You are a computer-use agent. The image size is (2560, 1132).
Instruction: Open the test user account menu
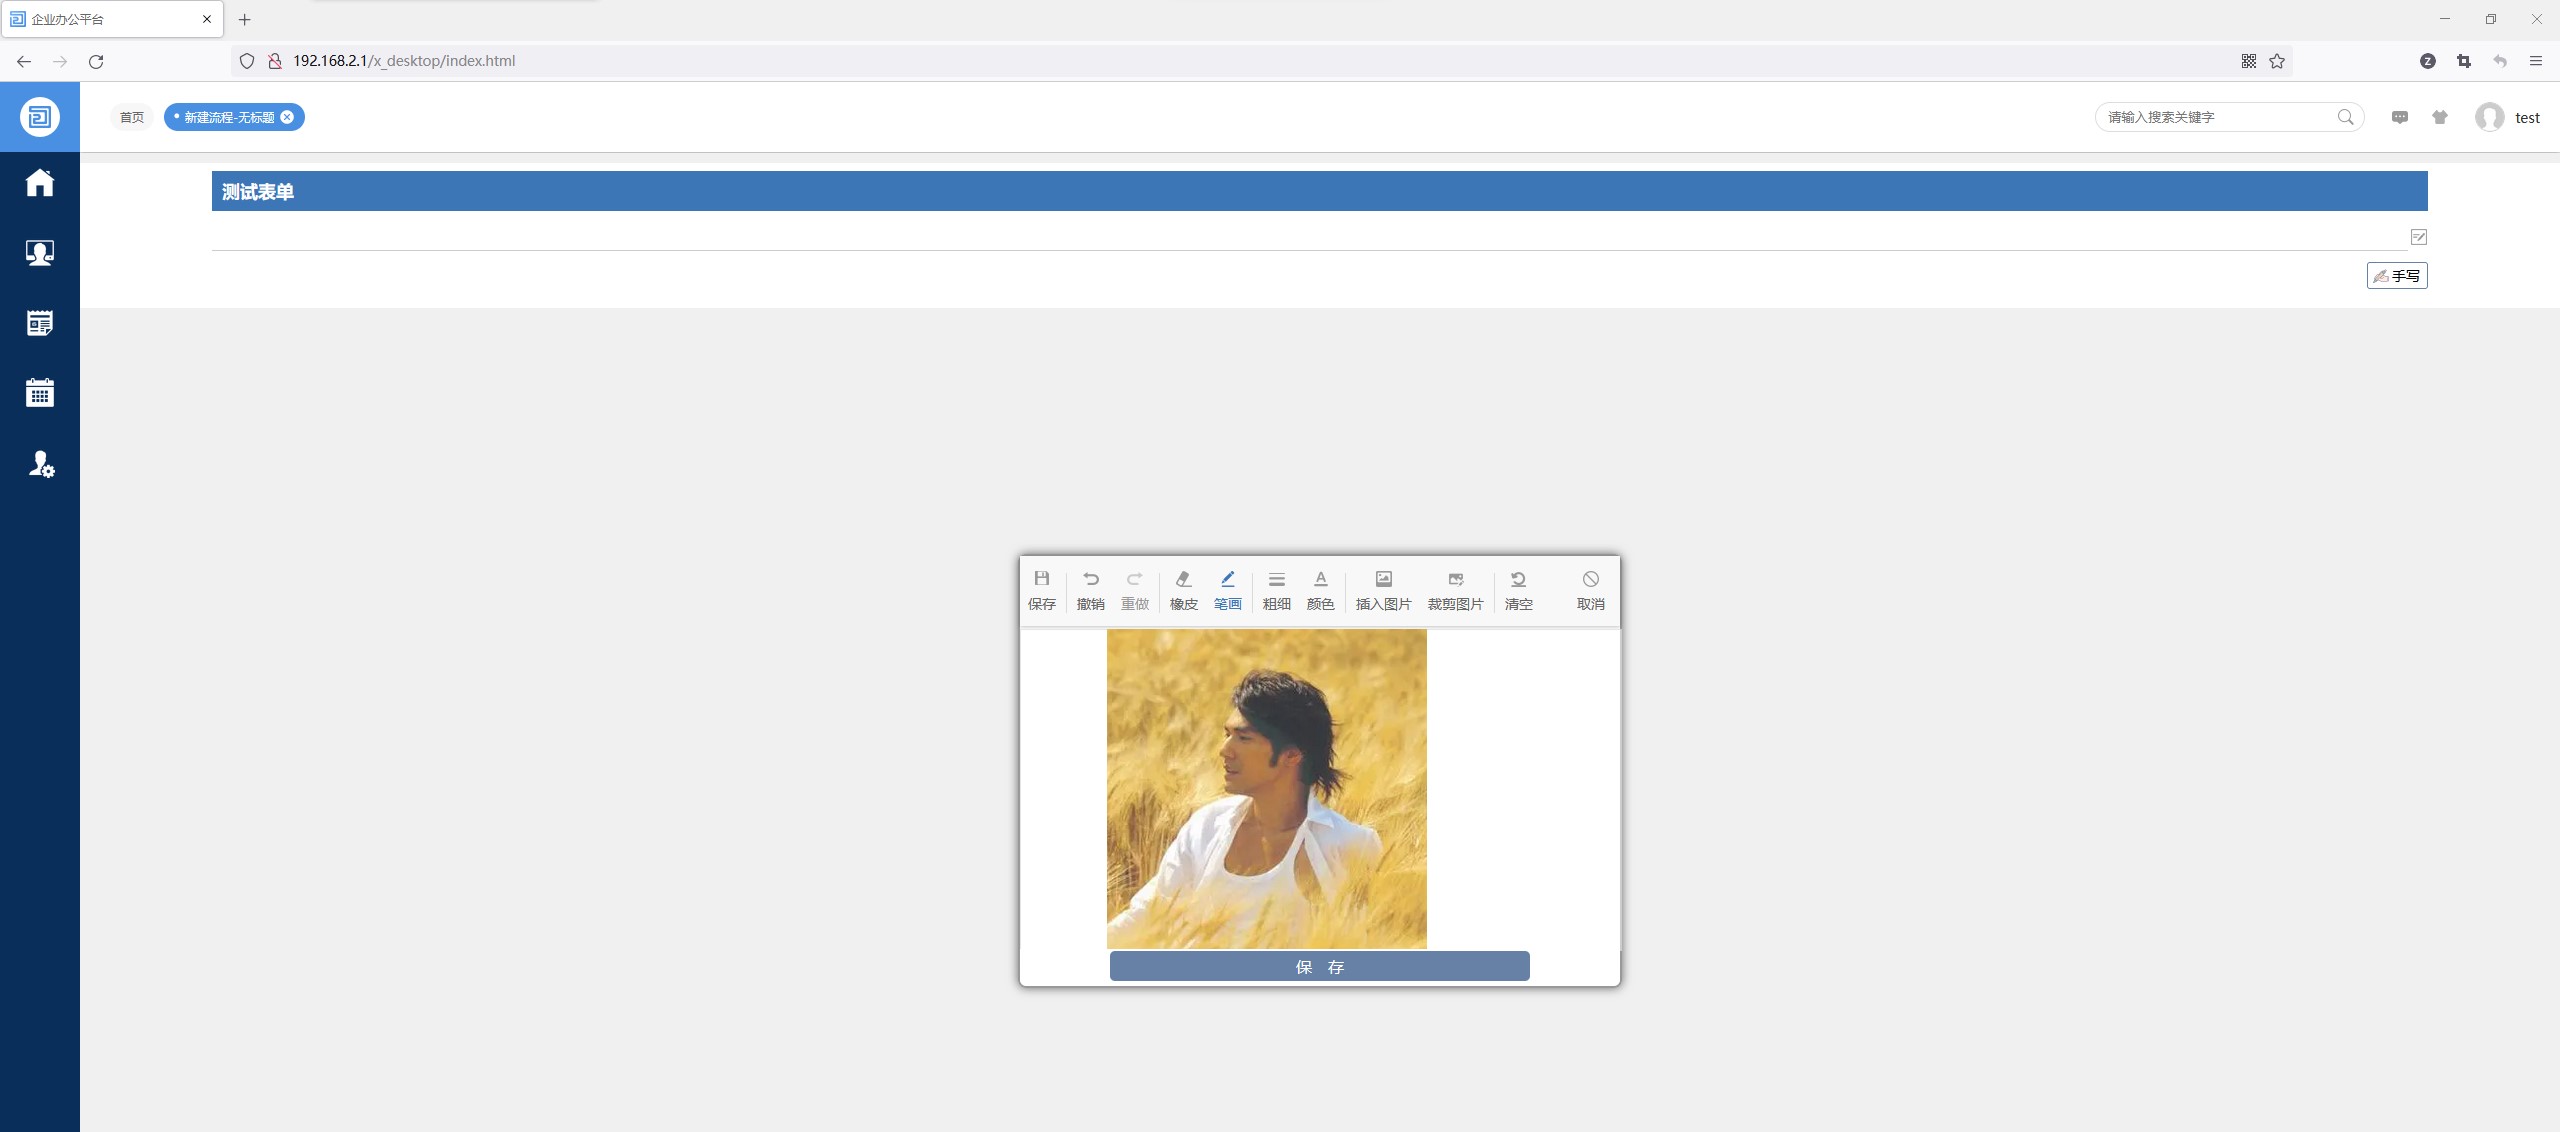(2507, 117)
